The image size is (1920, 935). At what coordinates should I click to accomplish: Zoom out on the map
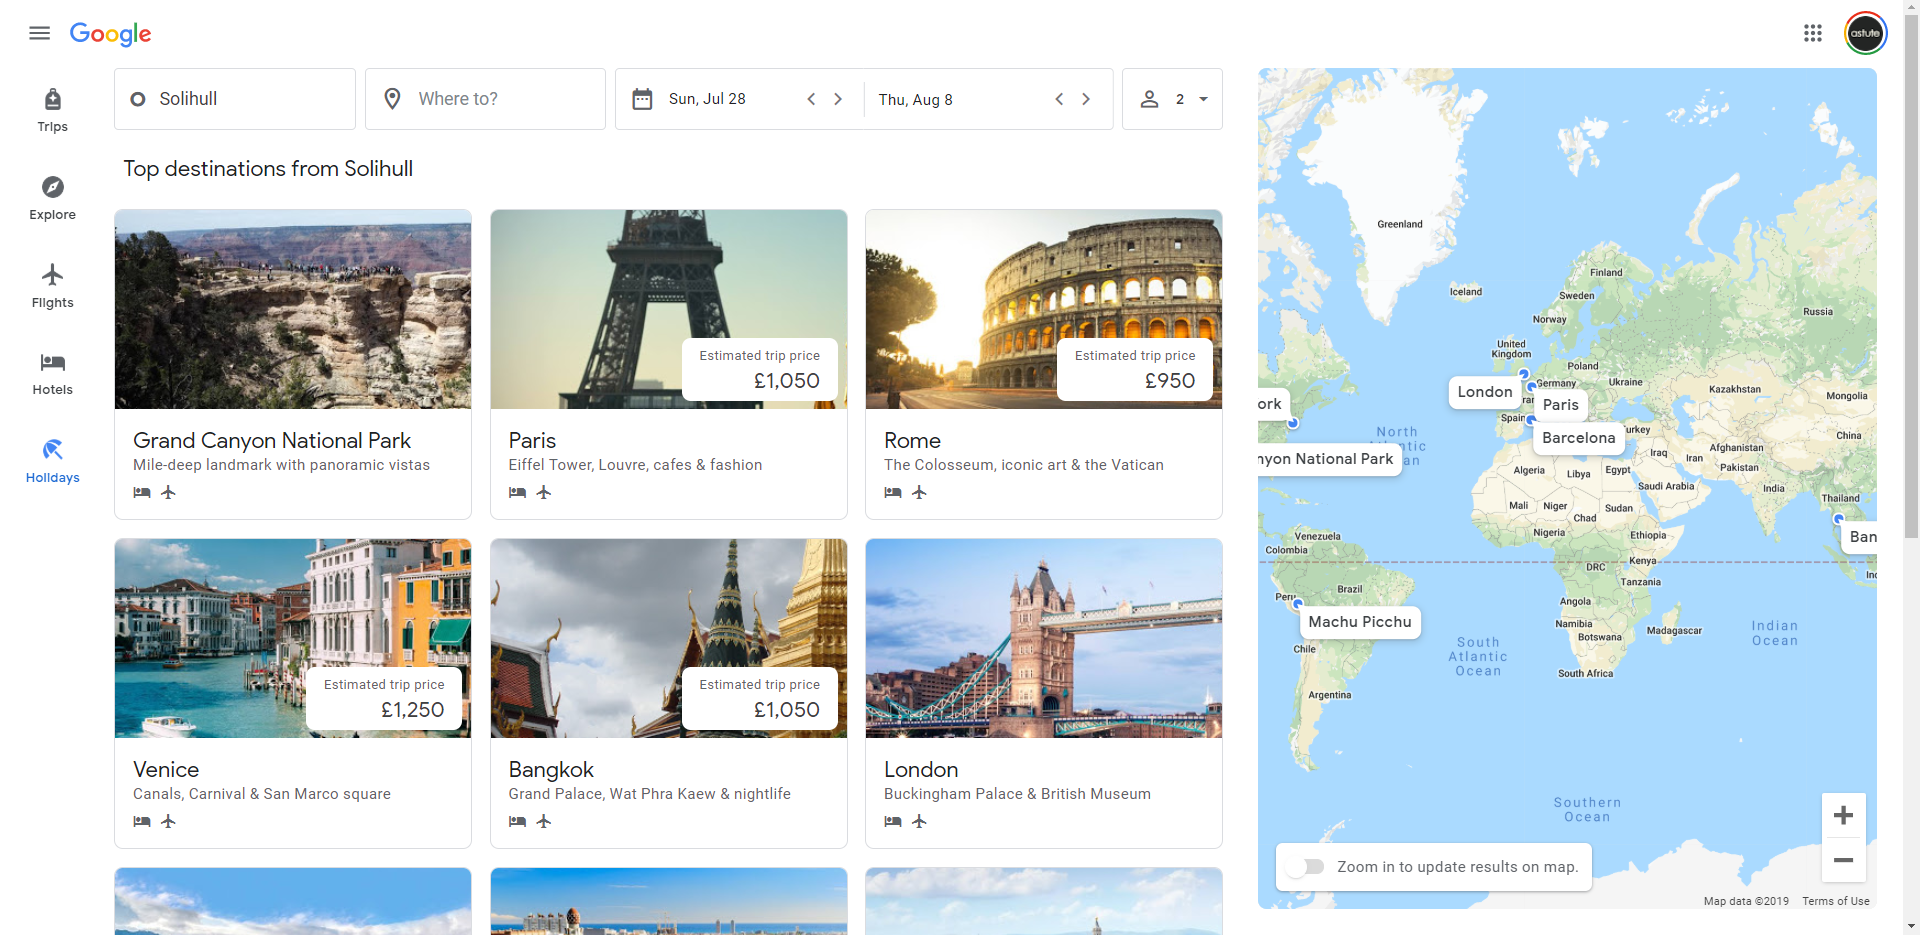[x=1843, y=860]
